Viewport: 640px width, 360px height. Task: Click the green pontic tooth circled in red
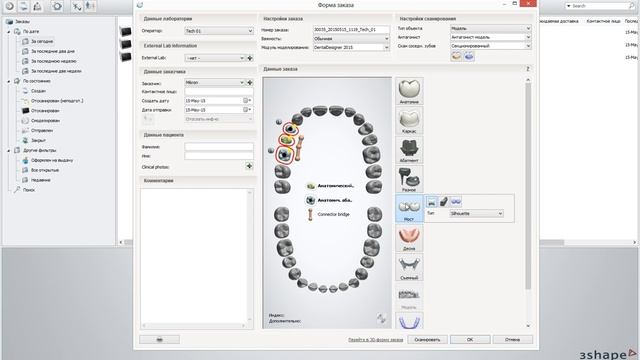click(287, 140)
